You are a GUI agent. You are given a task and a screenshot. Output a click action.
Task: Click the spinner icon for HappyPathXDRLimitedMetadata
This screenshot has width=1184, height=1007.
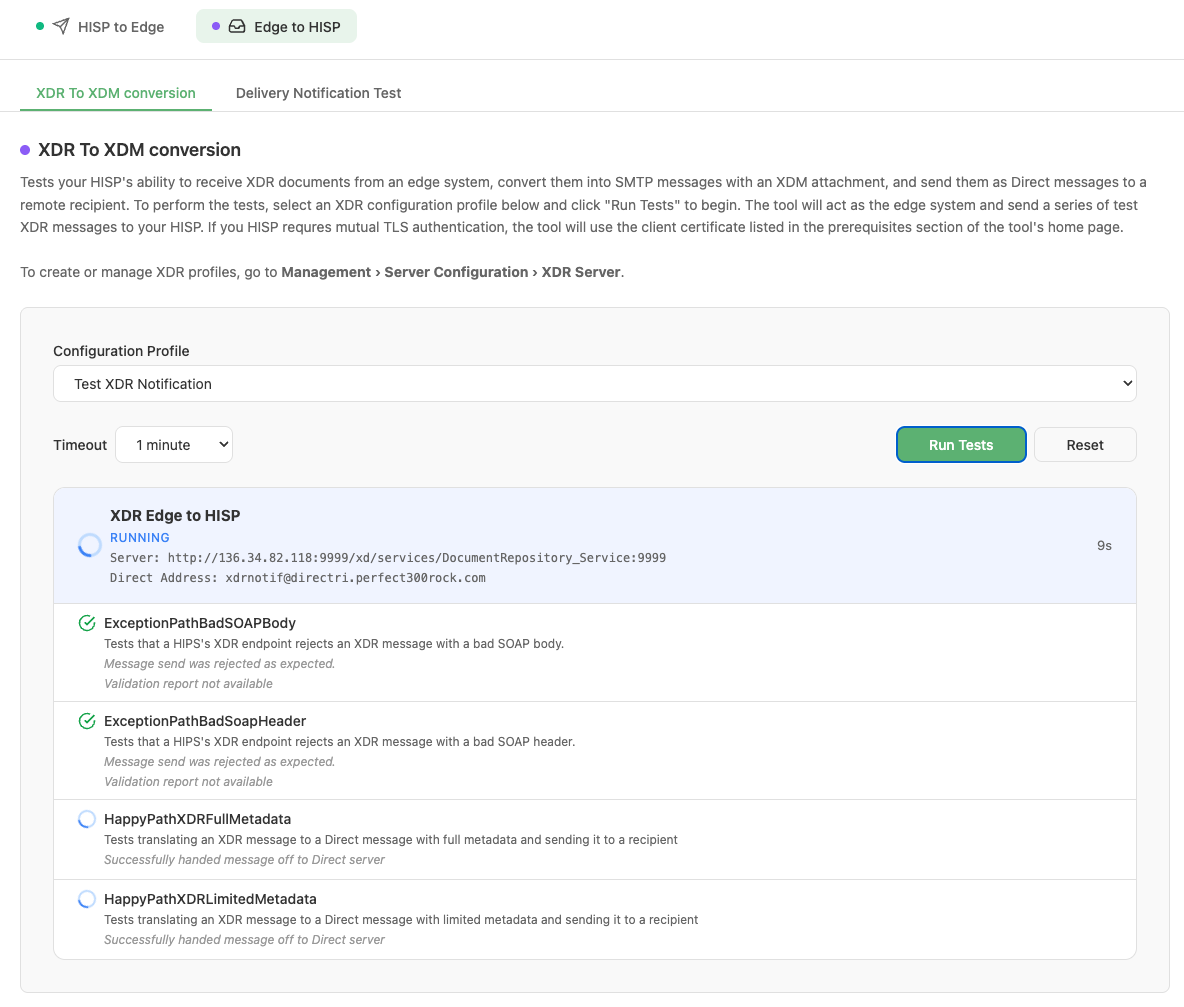tap(87, 899)
